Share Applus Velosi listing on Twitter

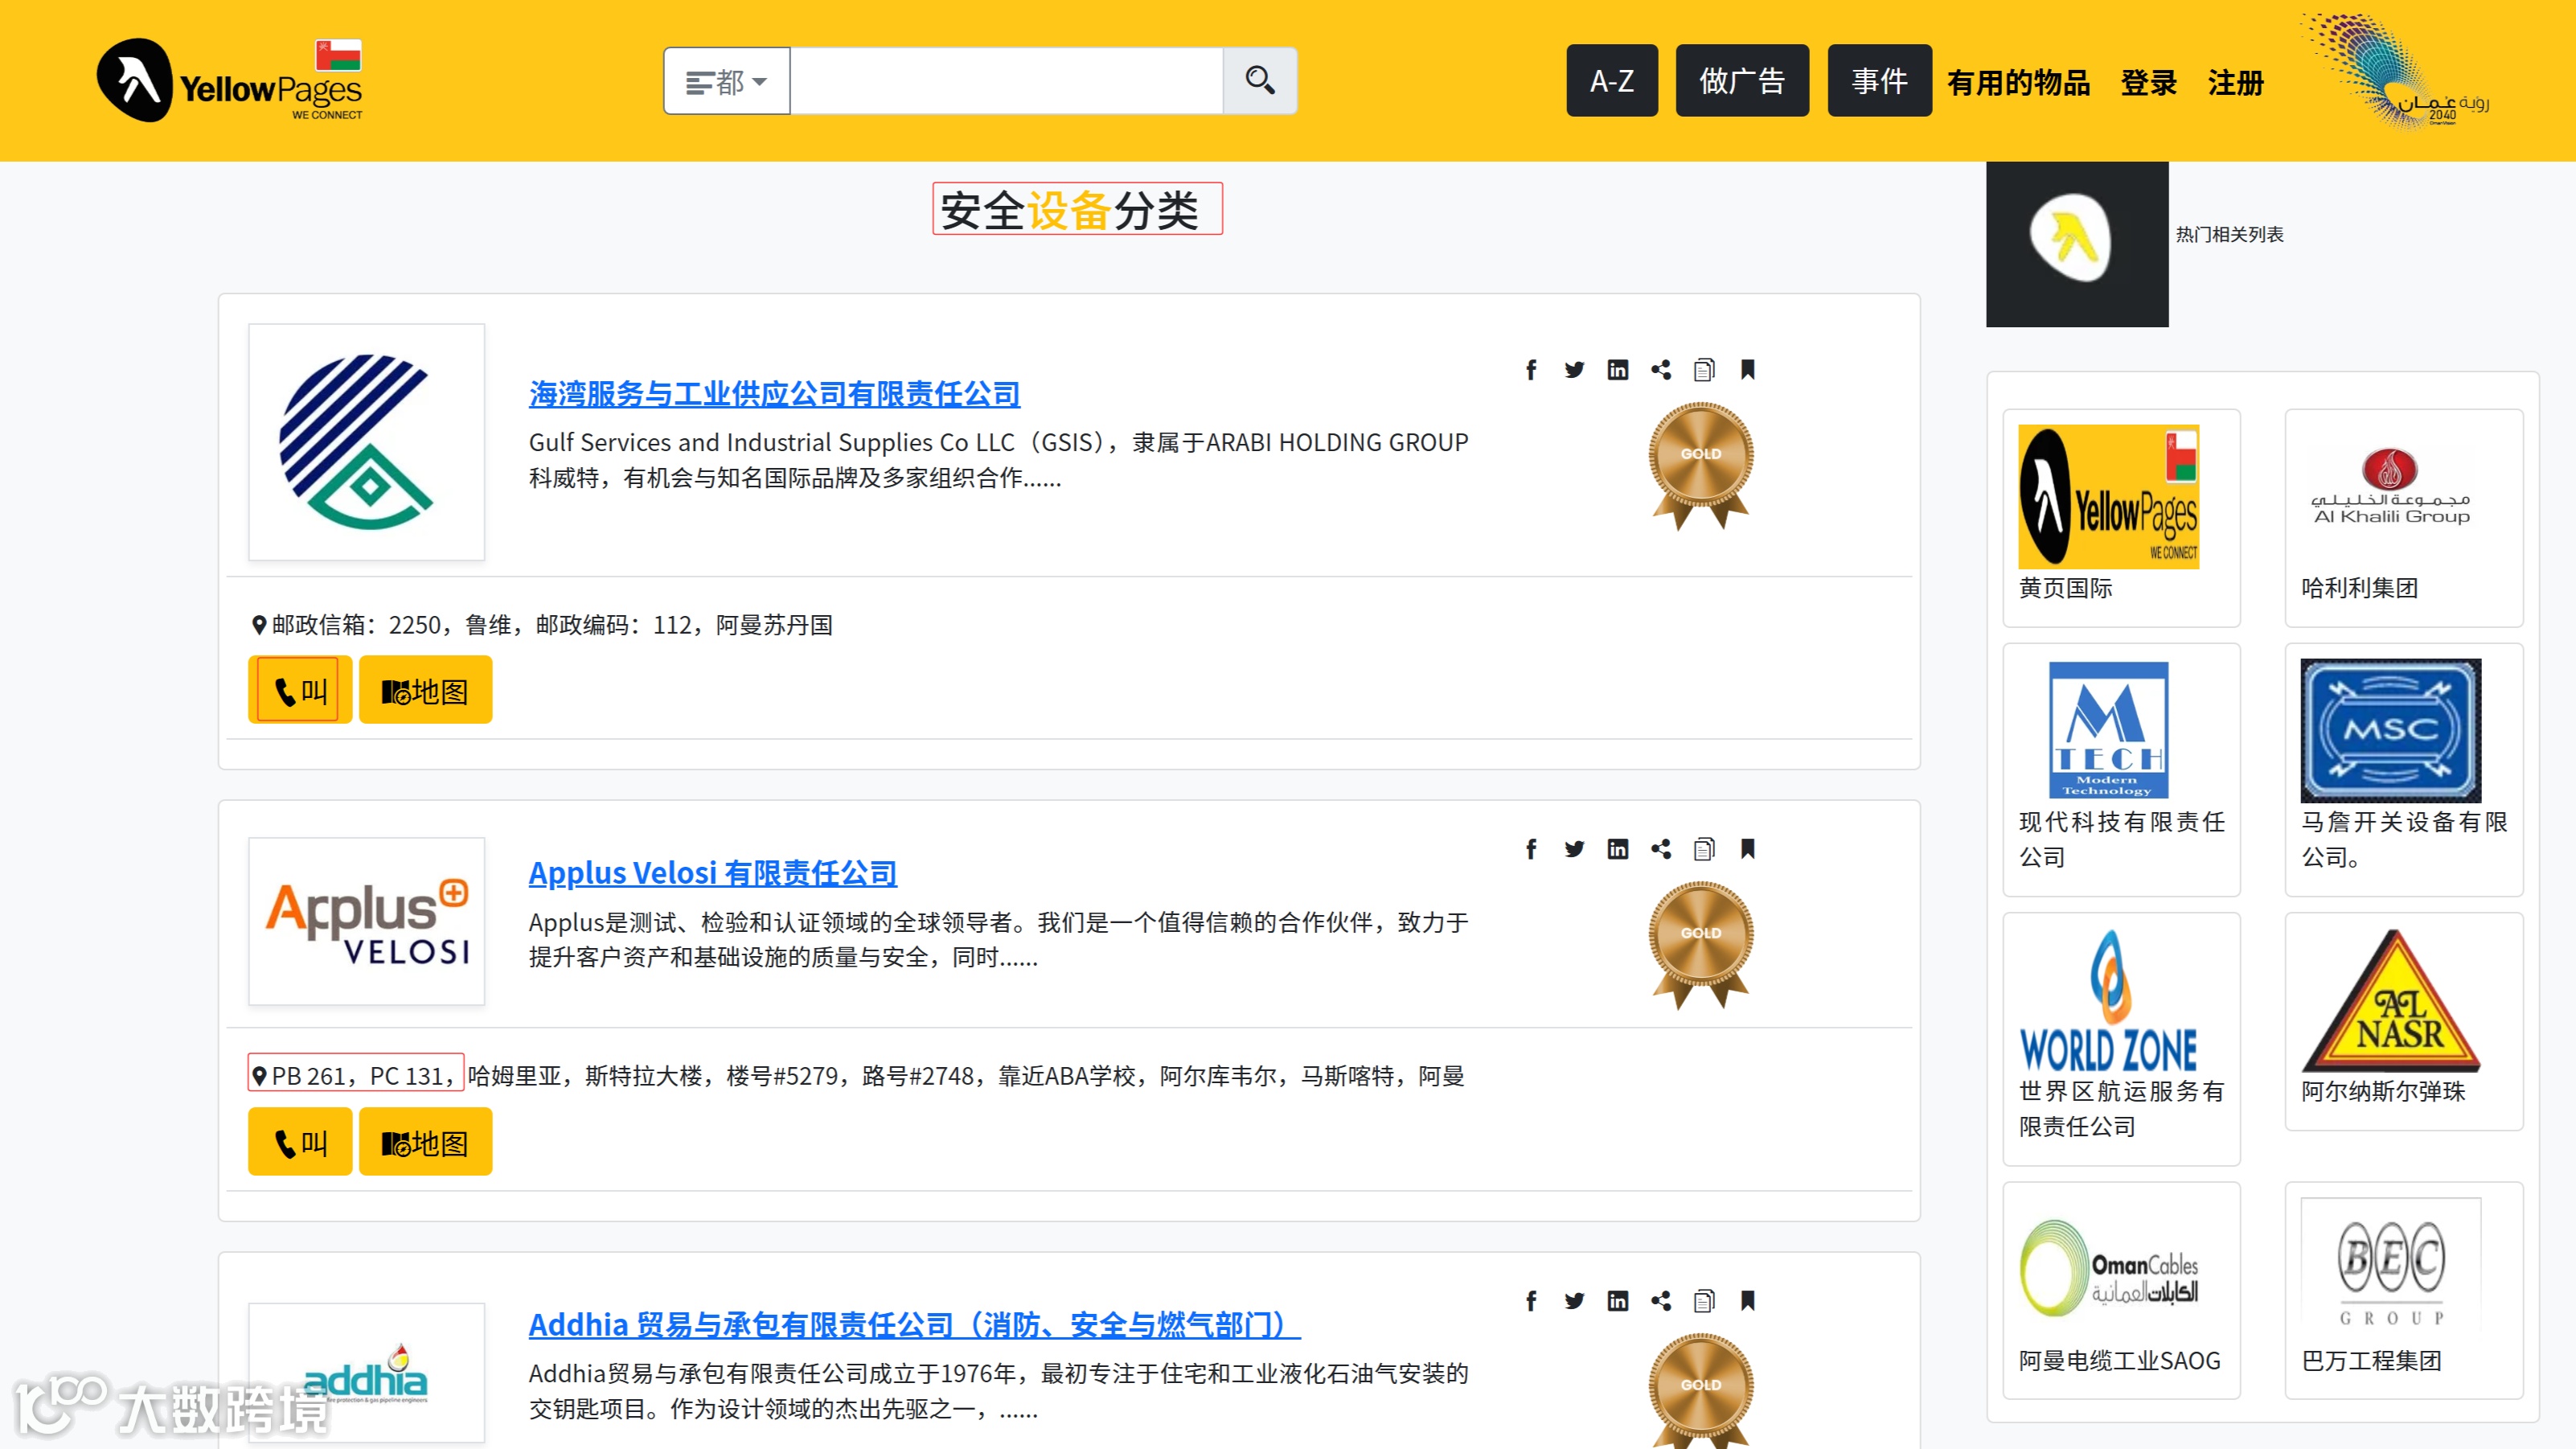[1574, 849]
